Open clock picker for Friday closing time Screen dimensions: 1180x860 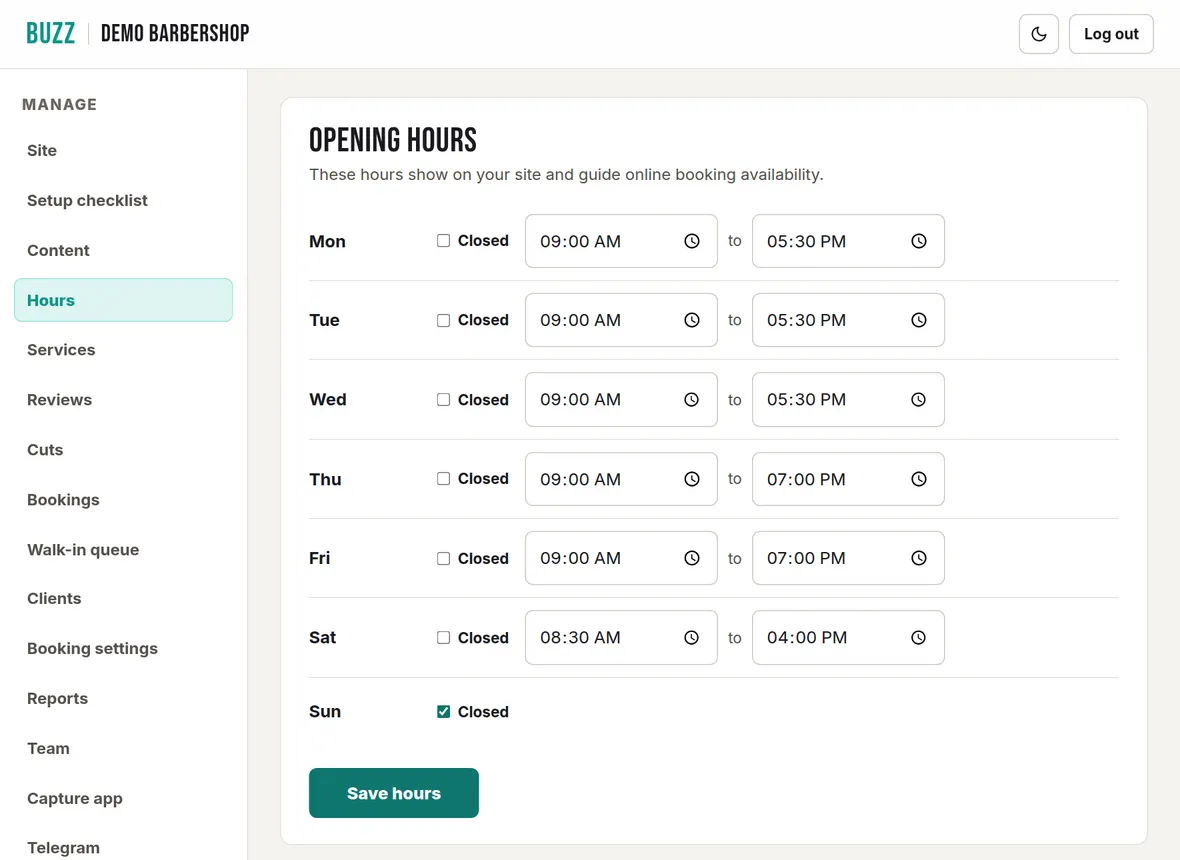pyautogui.click(x=919, y=558)
